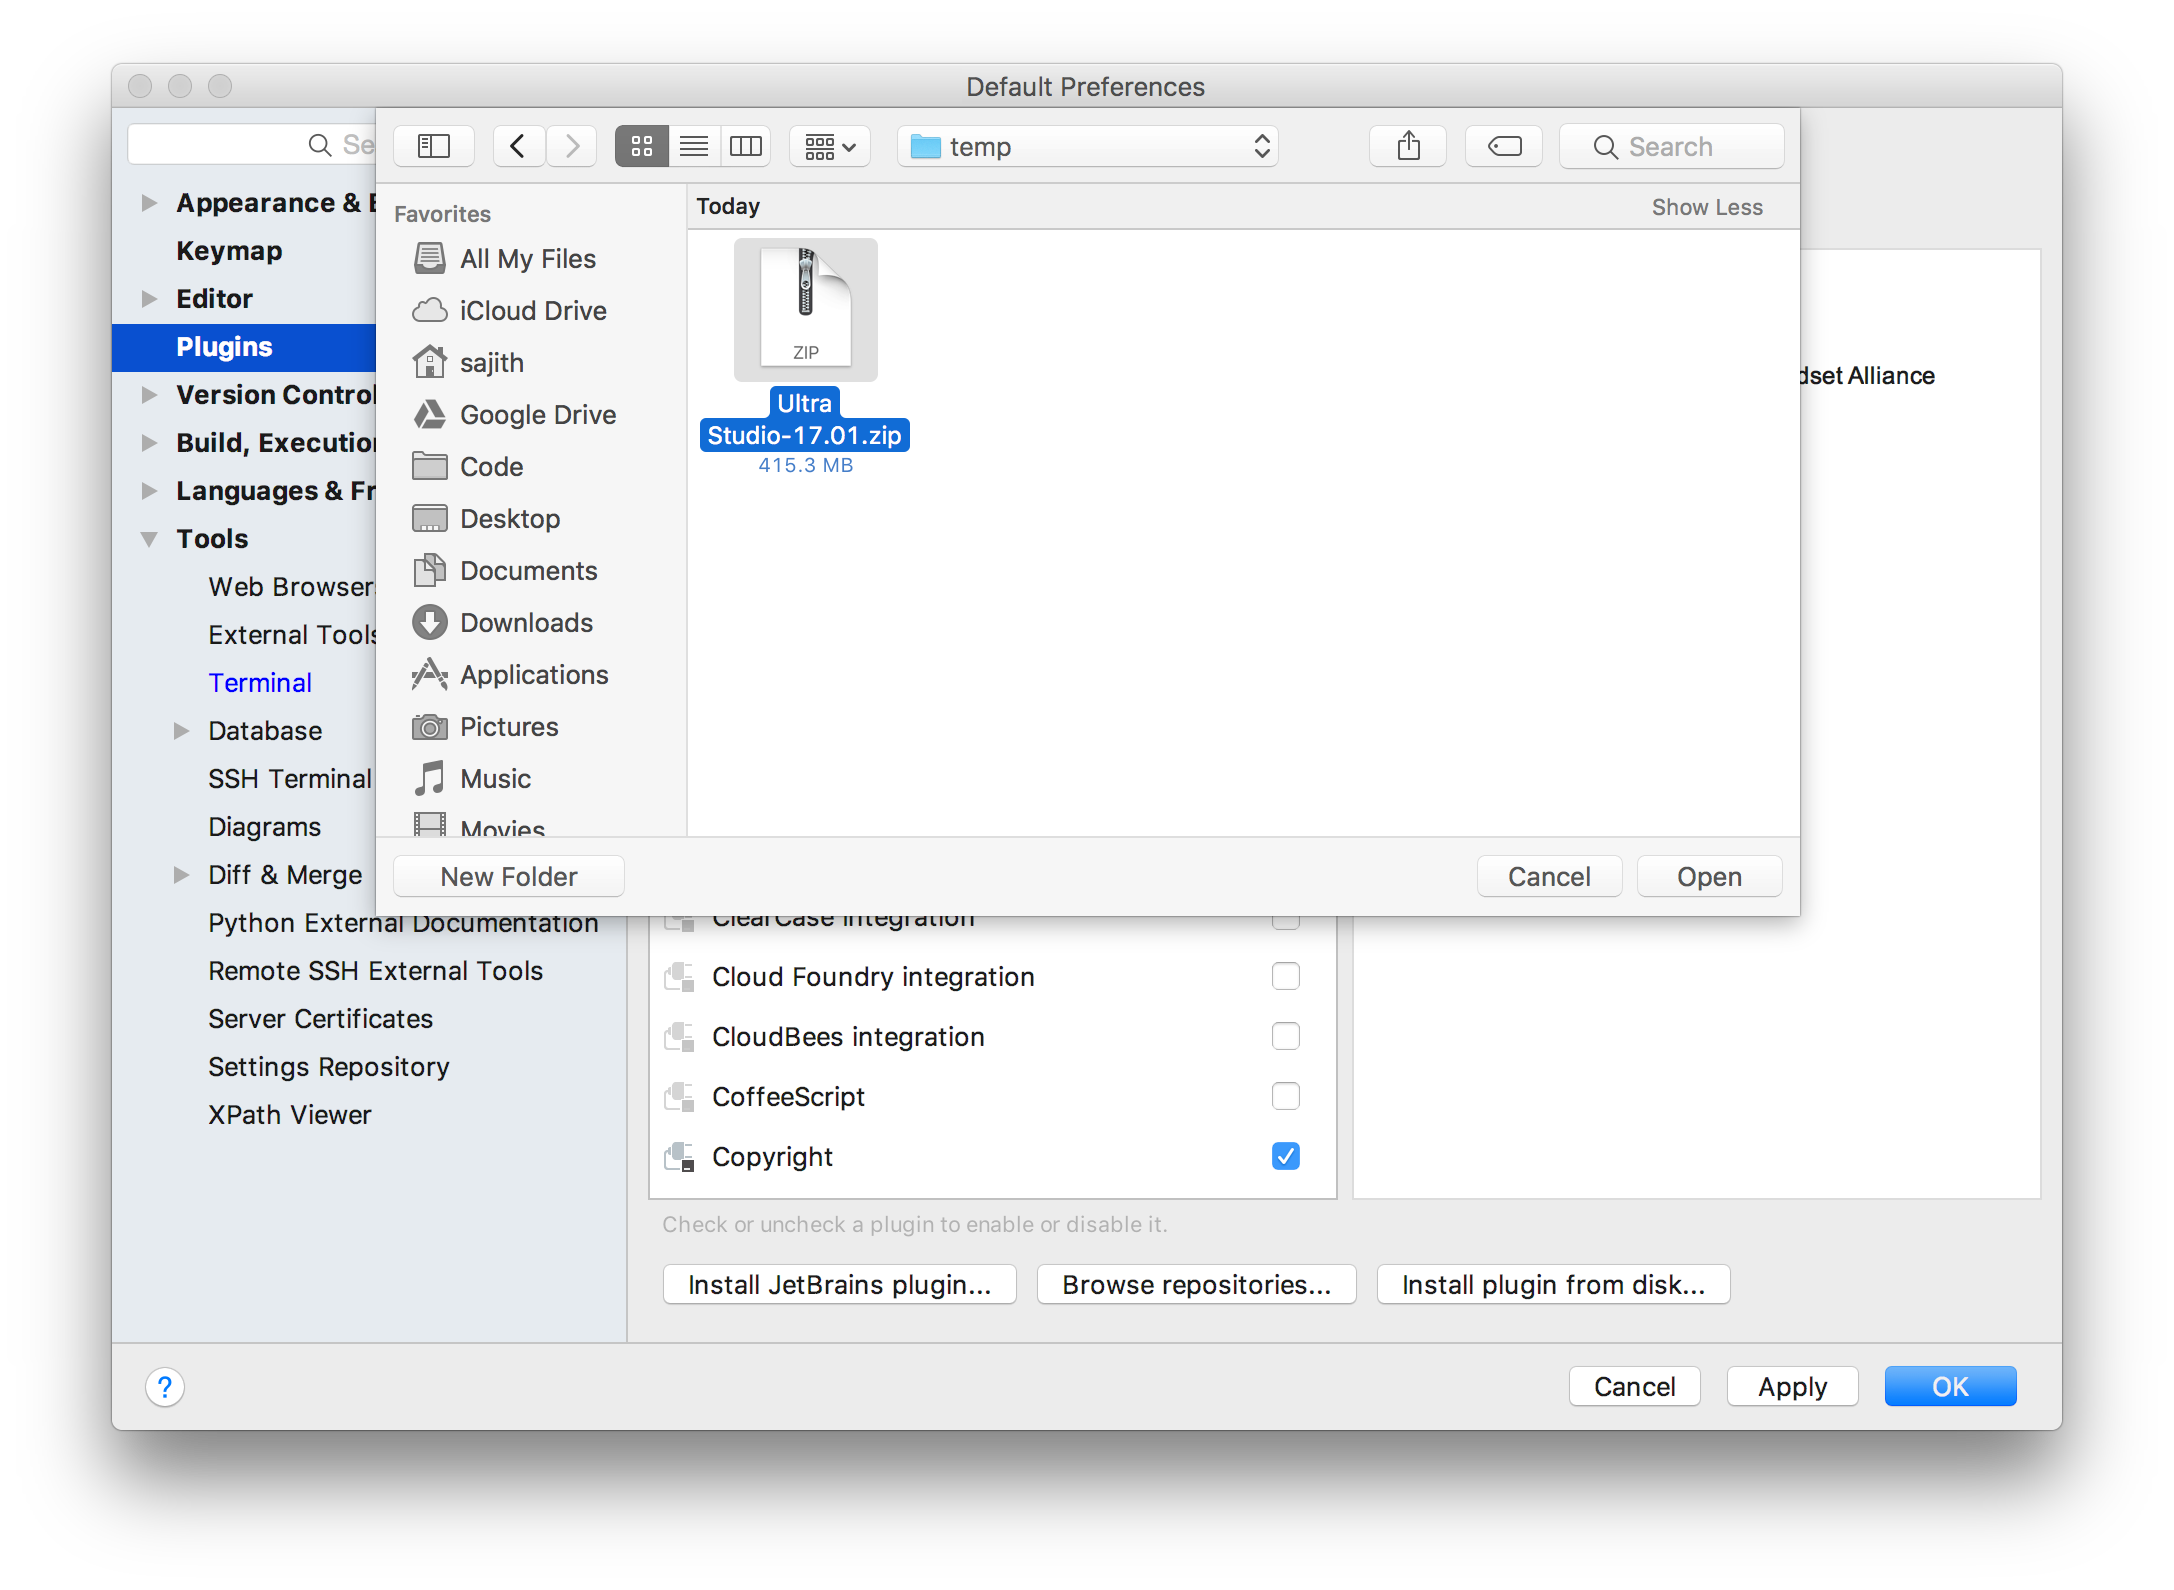Click the Cloud Foundry integration plugin icon
Viewport: 2174px width, 1590px height.
(680, 976)
